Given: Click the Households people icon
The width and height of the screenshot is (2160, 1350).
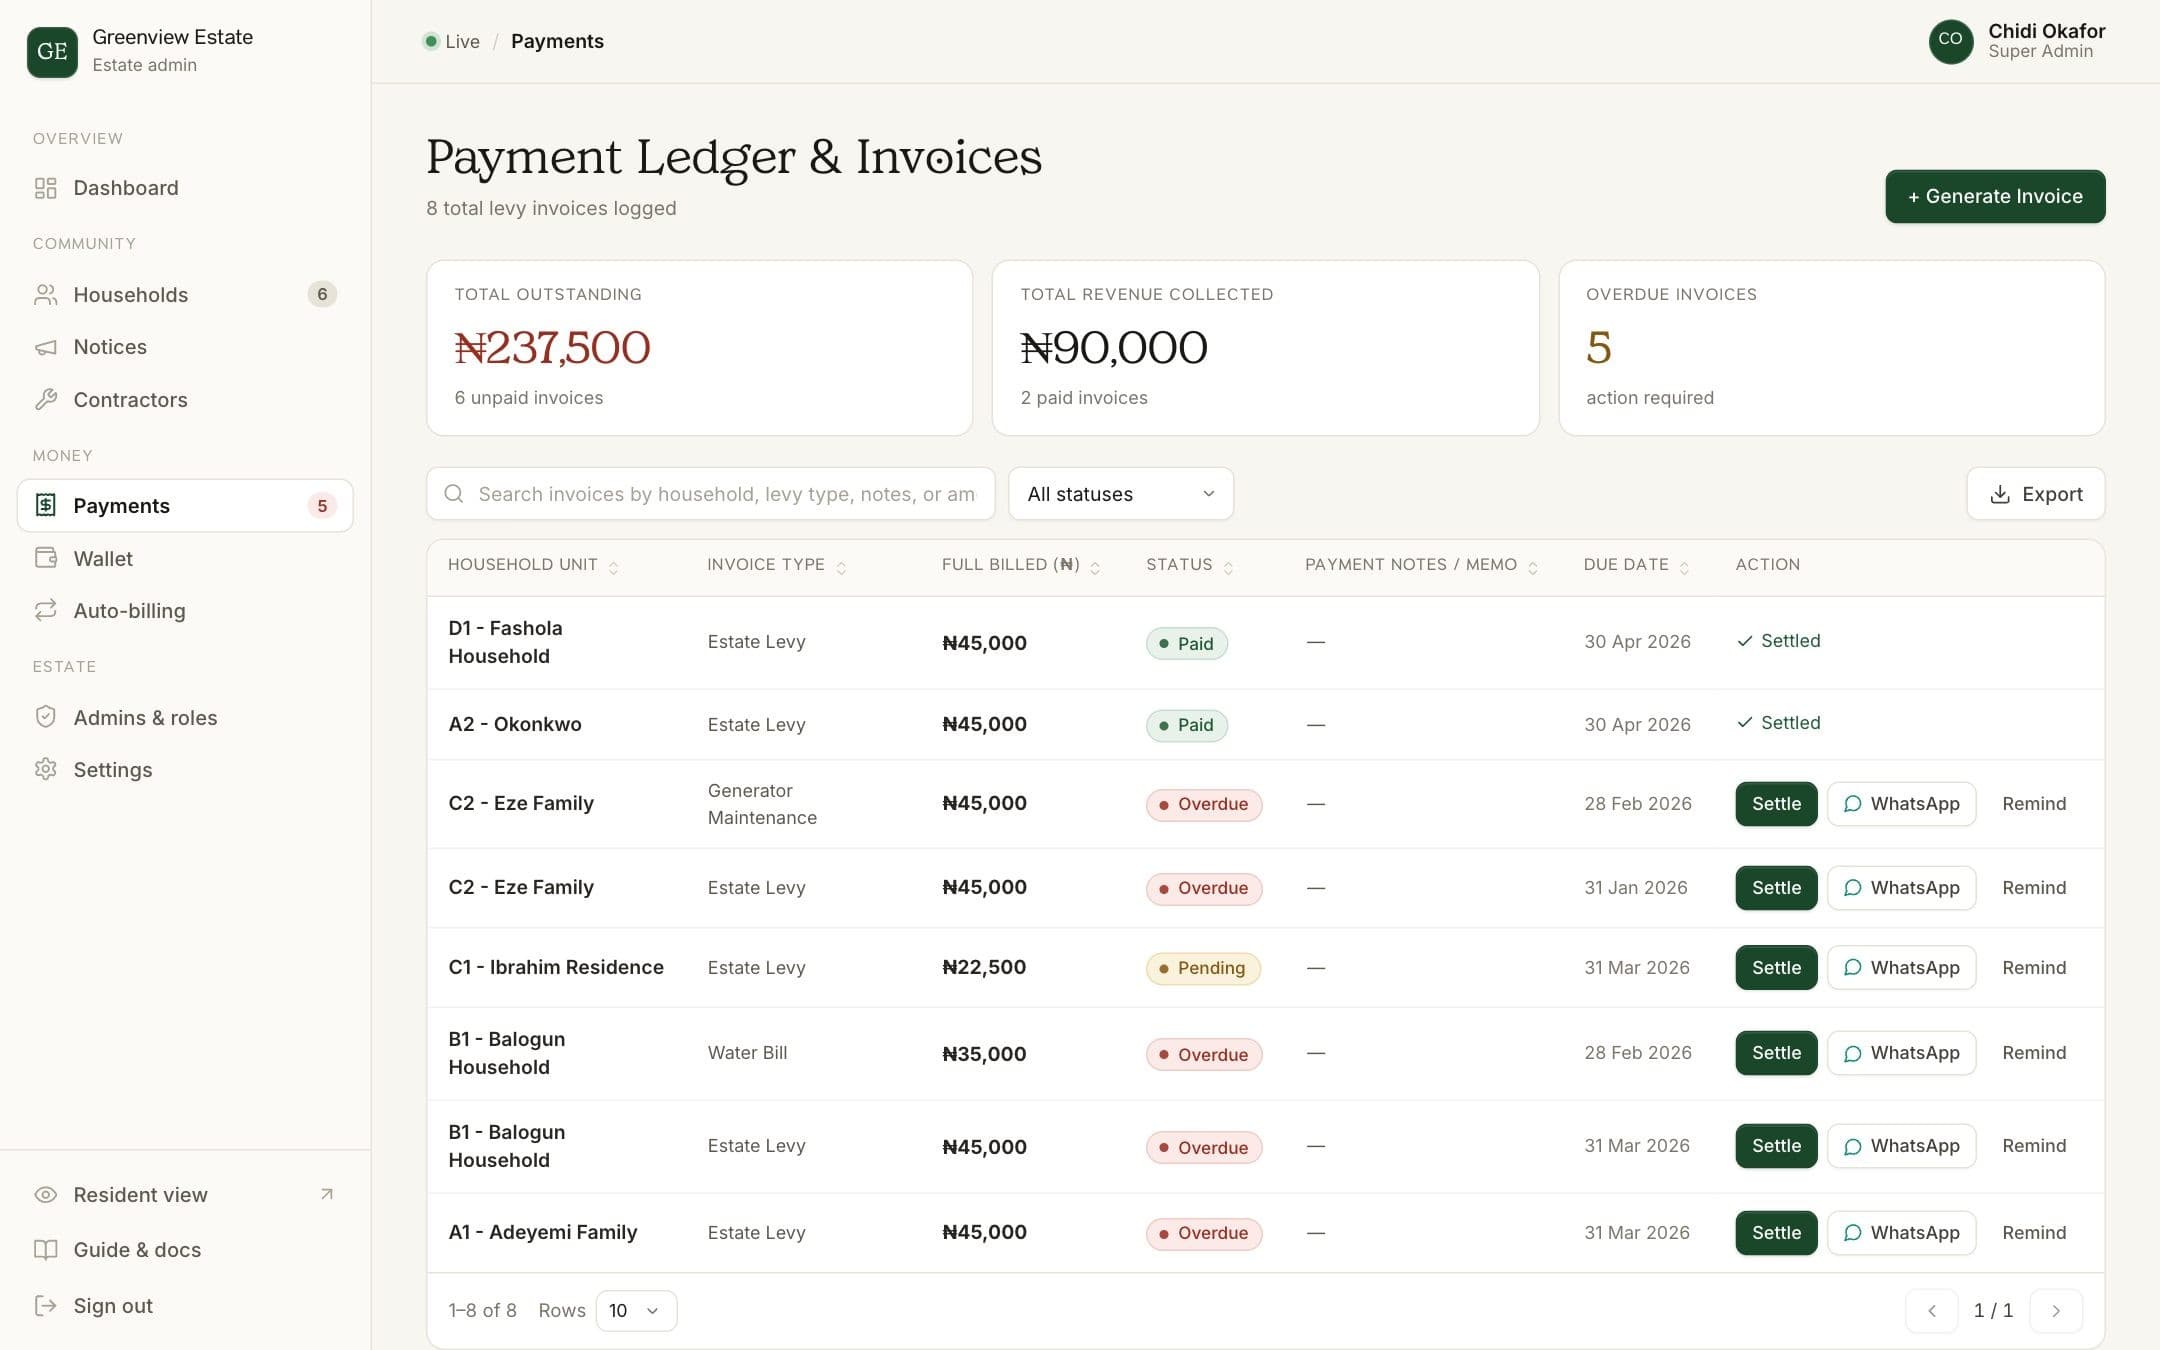Looking at the screenshot, I should tap(45, 294).
